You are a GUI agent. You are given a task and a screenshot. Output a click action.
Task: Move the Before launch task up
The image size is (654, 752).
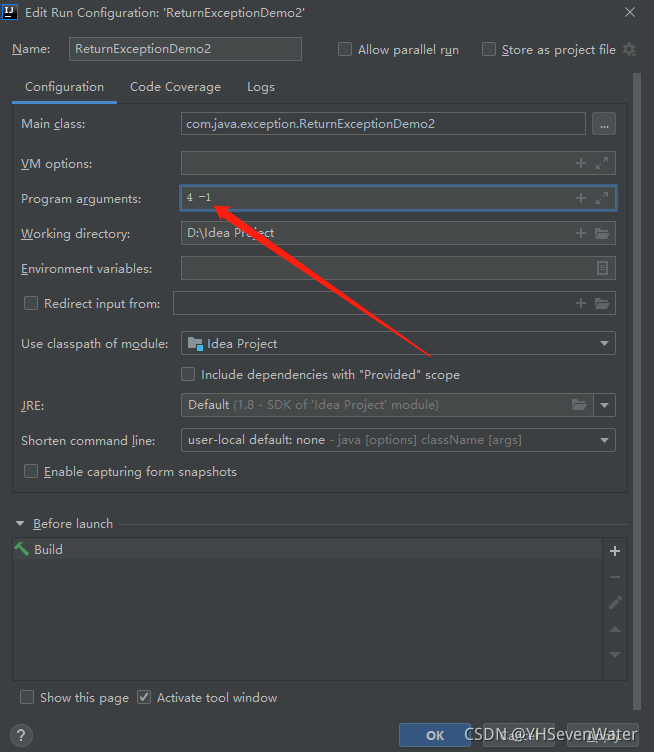(615, 629)
